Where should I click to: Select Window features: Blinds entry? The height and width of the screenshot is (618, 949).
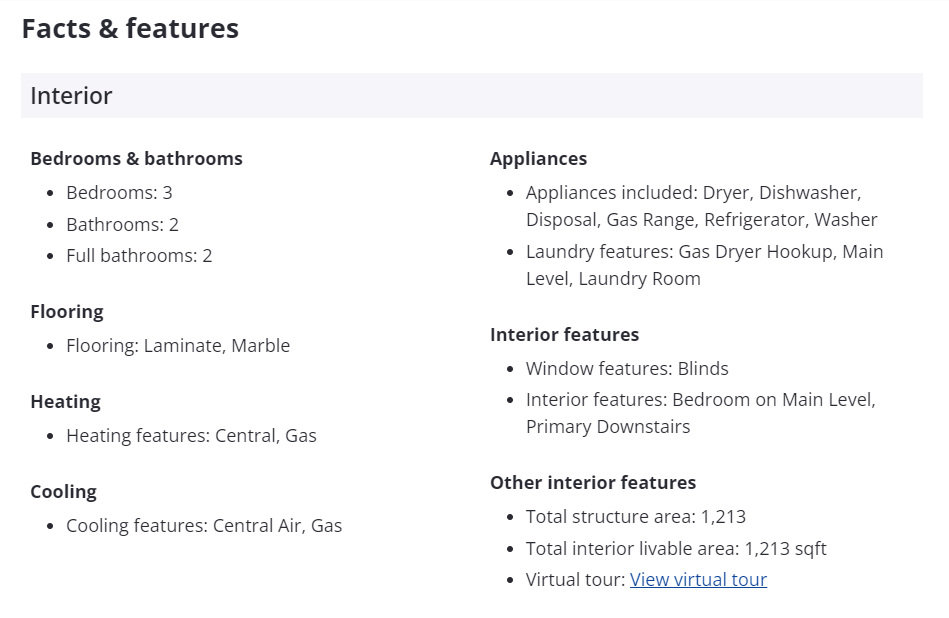click(x=627, y=369)
